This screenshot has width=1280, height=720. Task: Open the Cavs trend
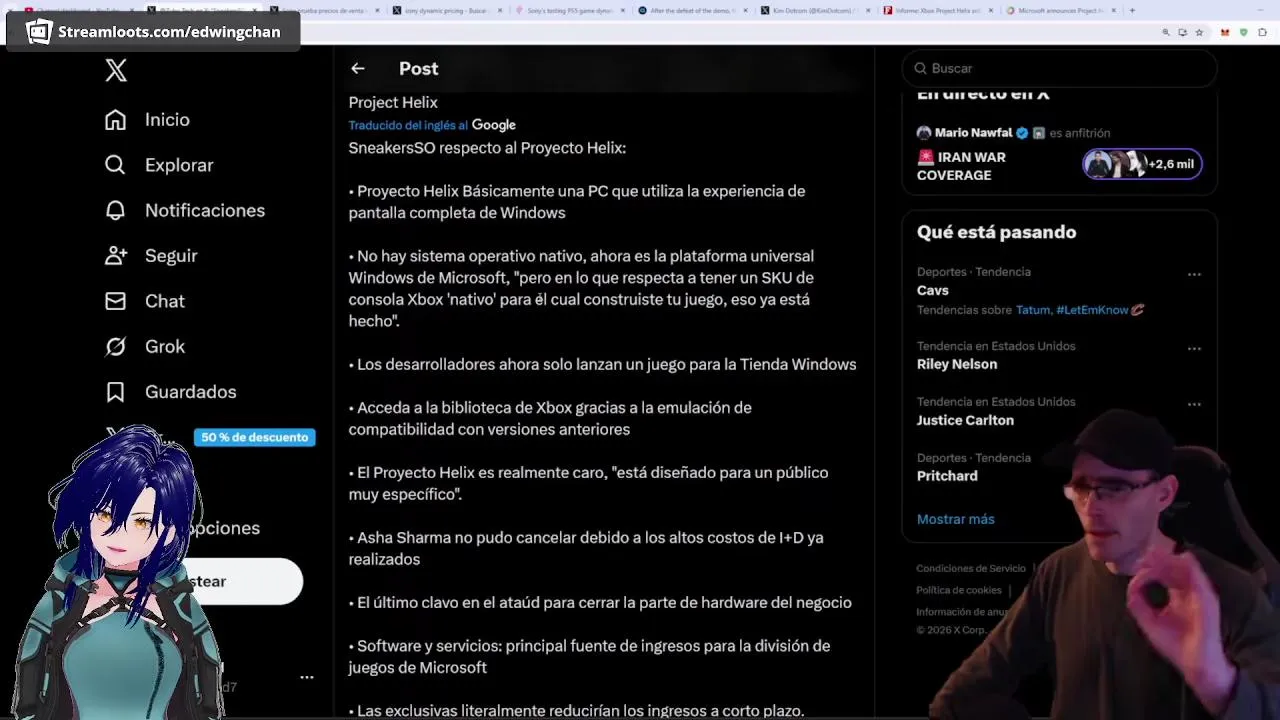[x=932, y=290]
